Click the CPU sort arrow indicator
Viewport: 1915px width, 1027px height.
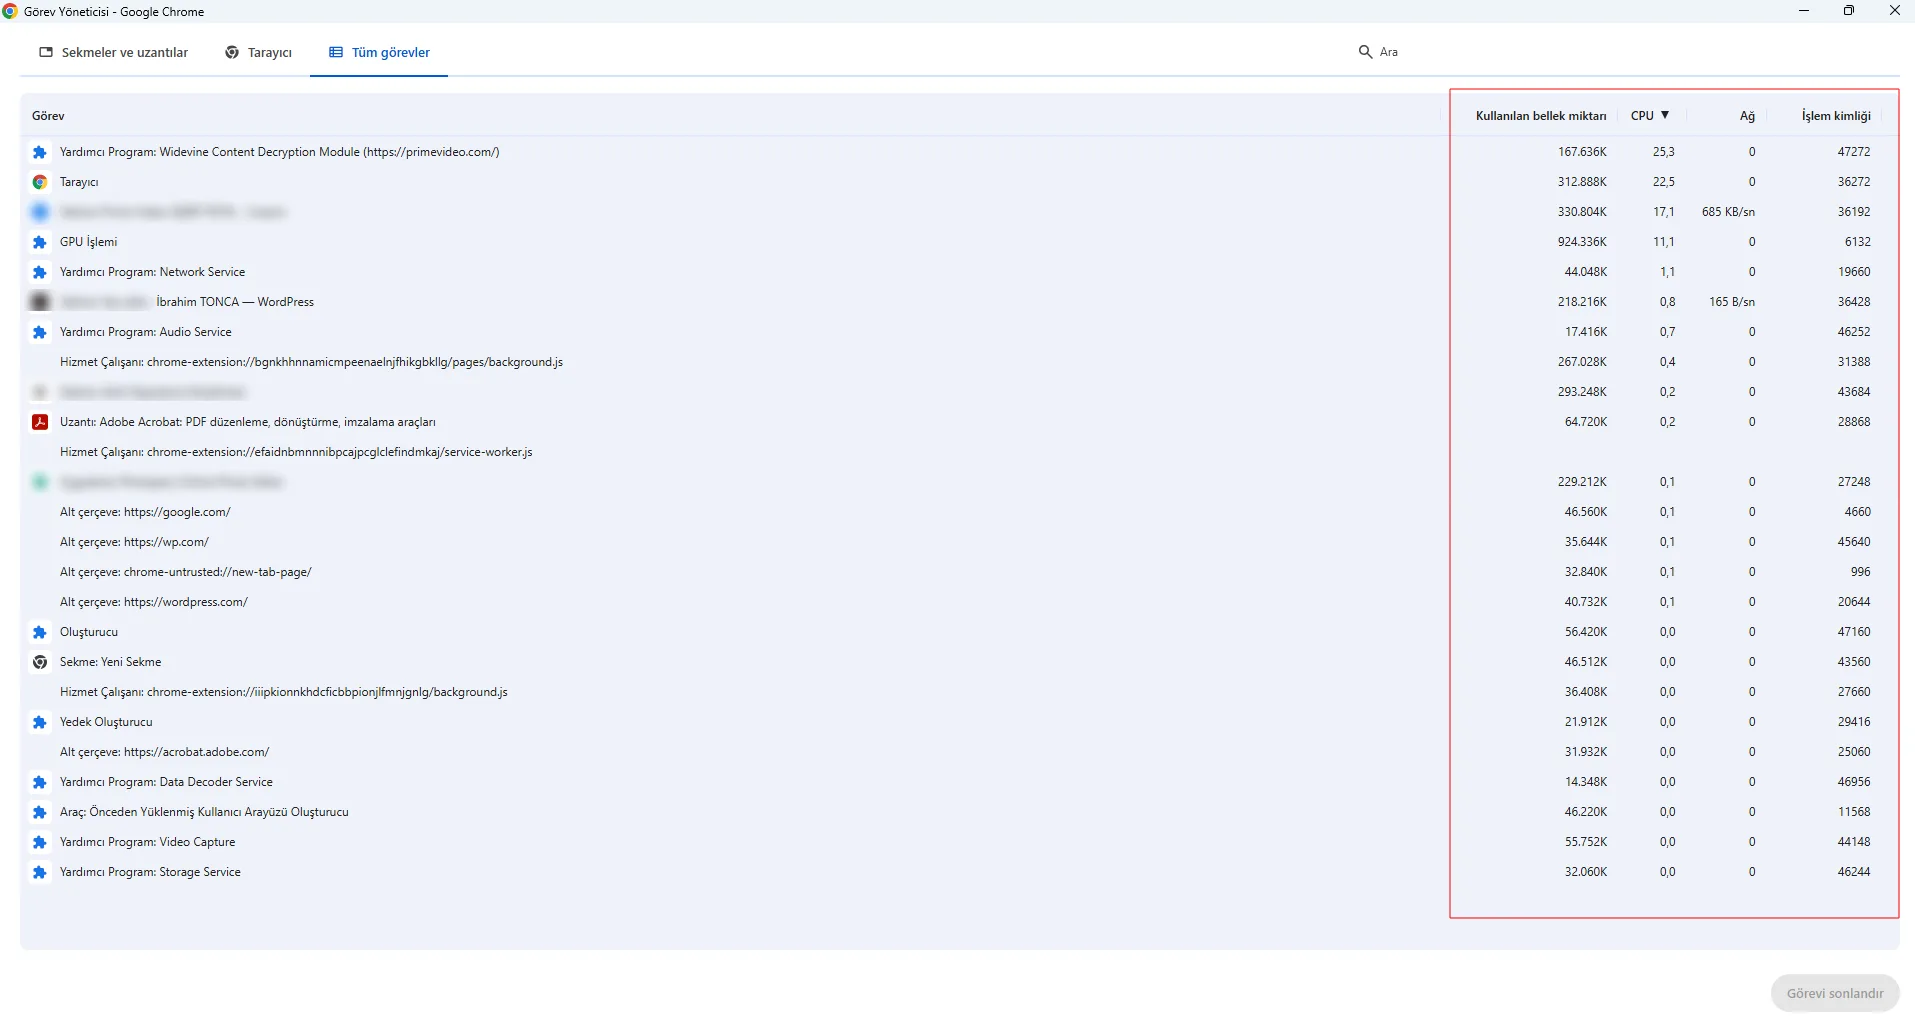click(x=1665, y=115)
